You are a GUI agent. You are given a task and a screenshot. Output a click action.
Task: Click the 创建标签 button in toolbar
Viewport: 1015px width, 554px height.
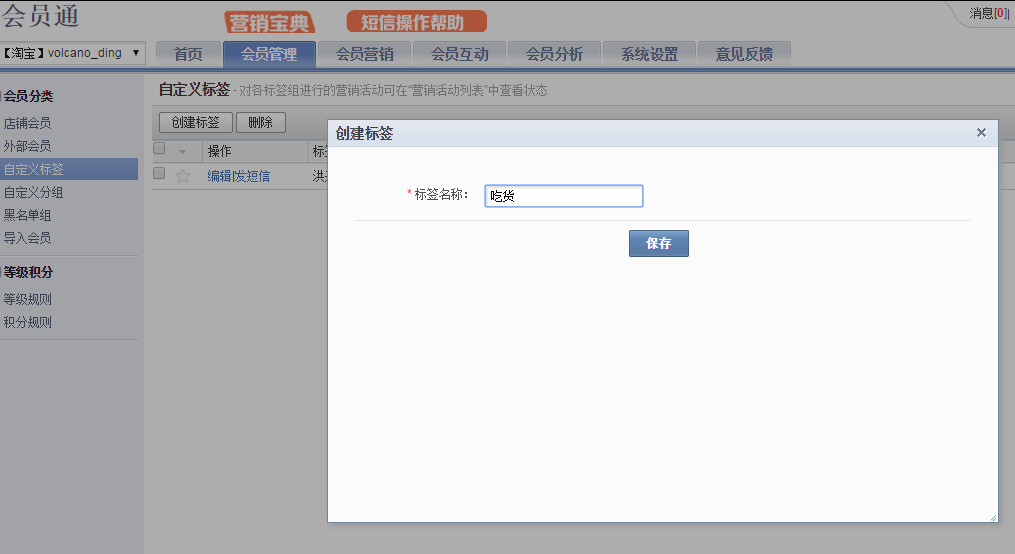pos(196,122)
